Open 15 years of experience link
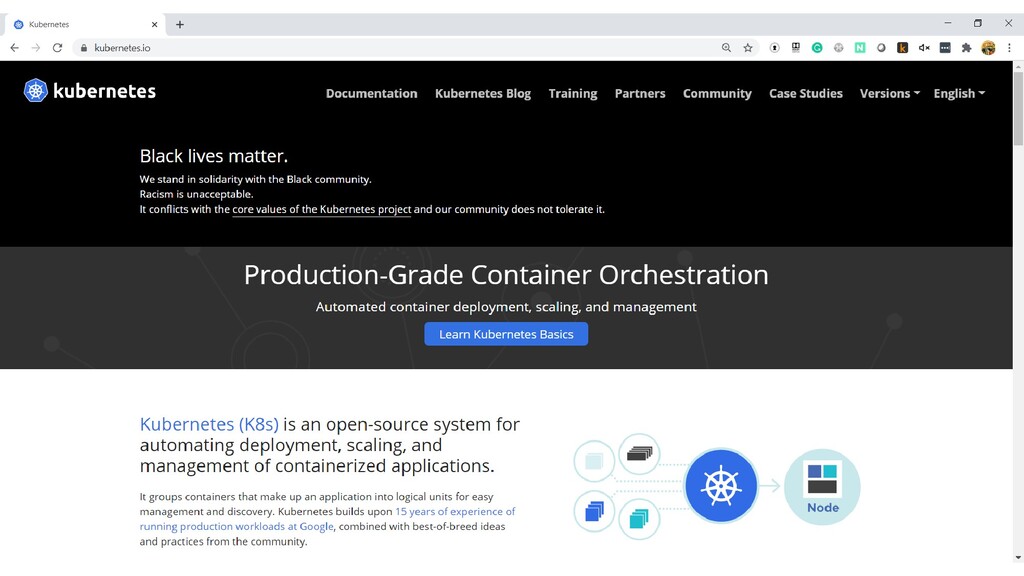1024x576 pixels. pyautogui.click(x=327, y=519)
